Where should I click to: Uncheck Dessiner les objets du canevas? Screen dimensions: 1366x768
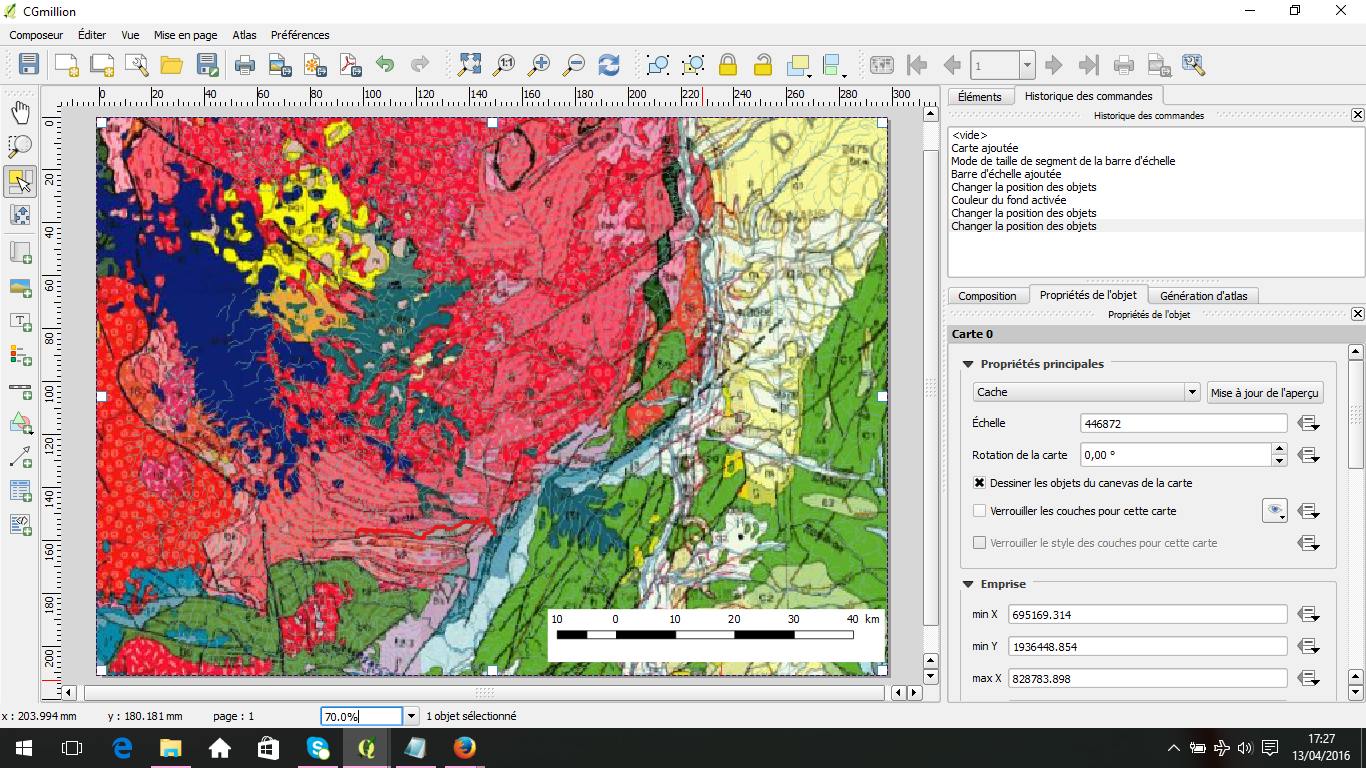tap(977, 483)
